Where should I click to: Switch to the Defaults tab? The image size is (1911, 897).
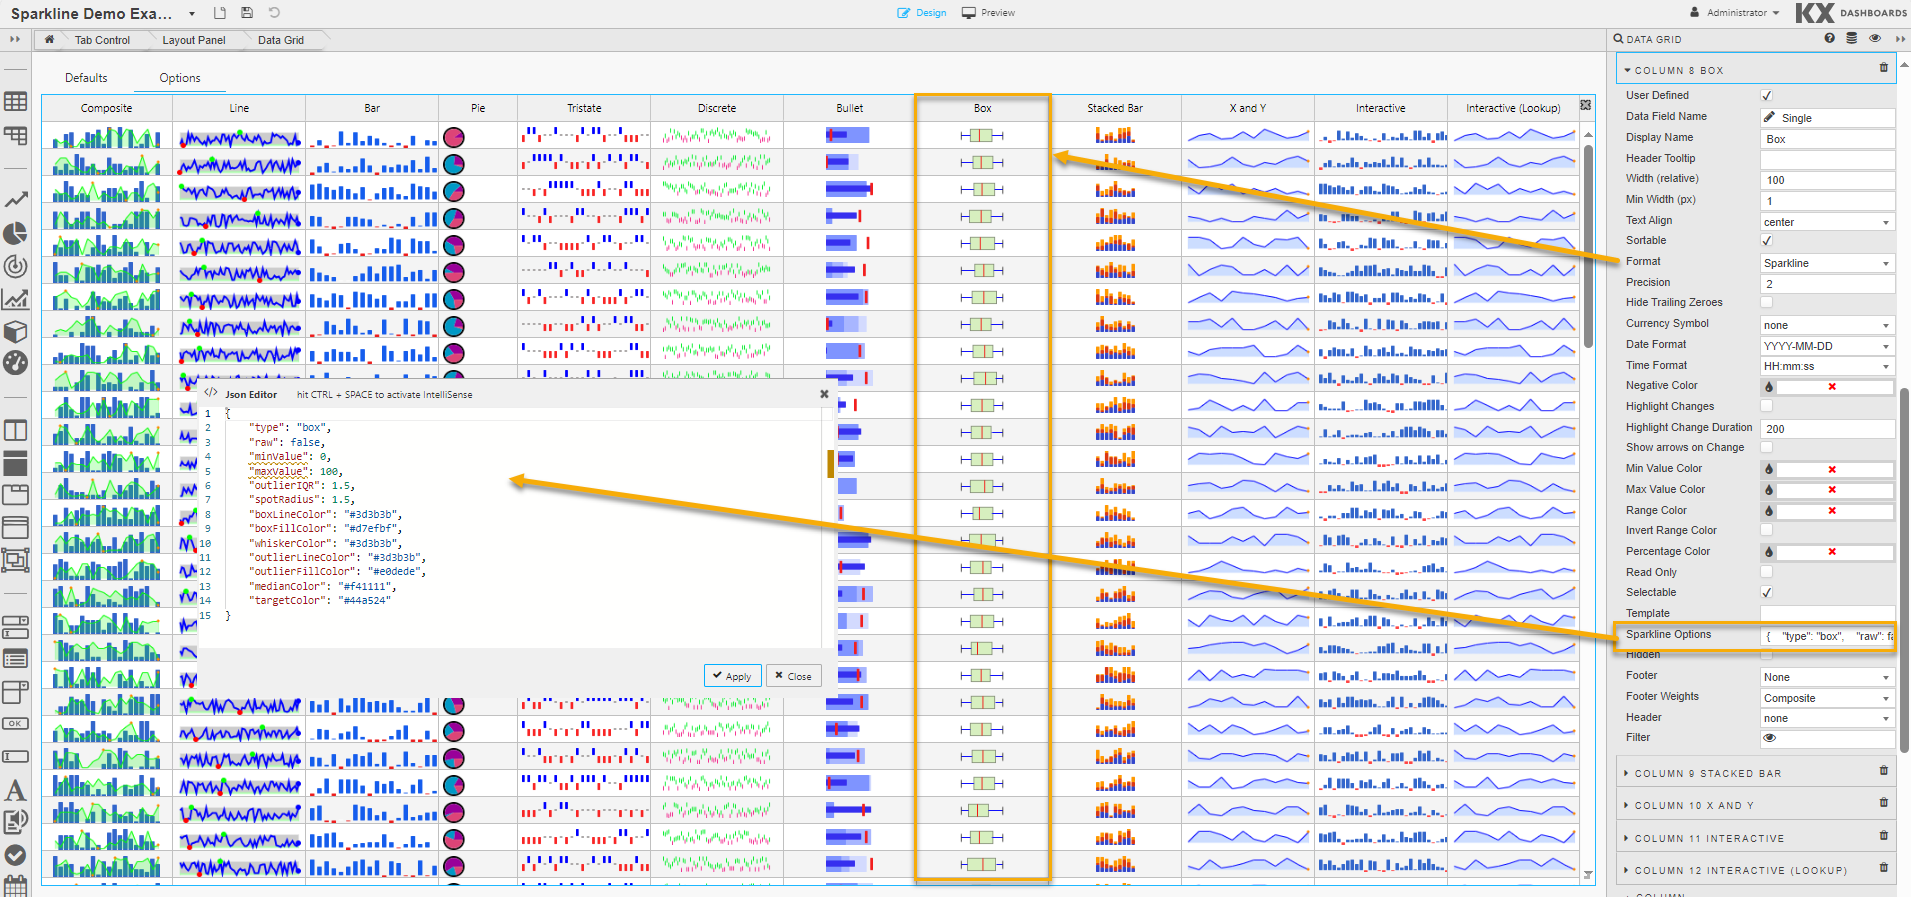[86, 78]
